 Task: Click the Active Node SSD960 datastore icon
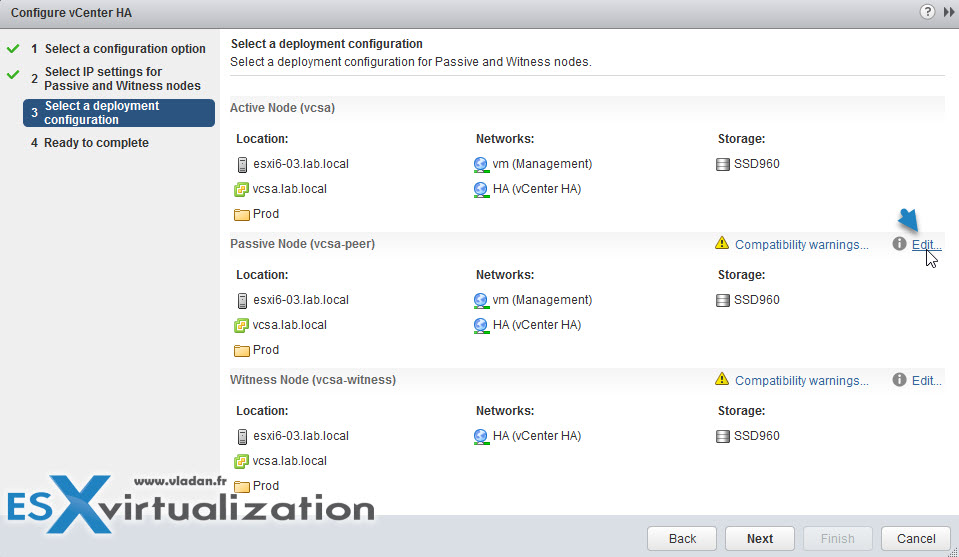[723, 164]
